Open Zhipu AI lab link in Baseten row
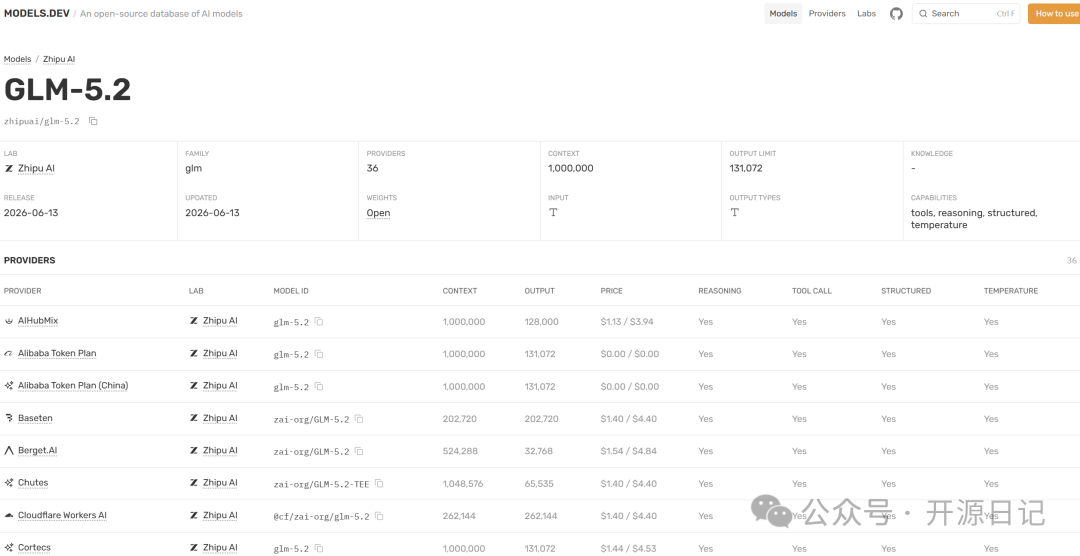The width and height of the screenshot is (1080, 556). click(x=220, y=418)
